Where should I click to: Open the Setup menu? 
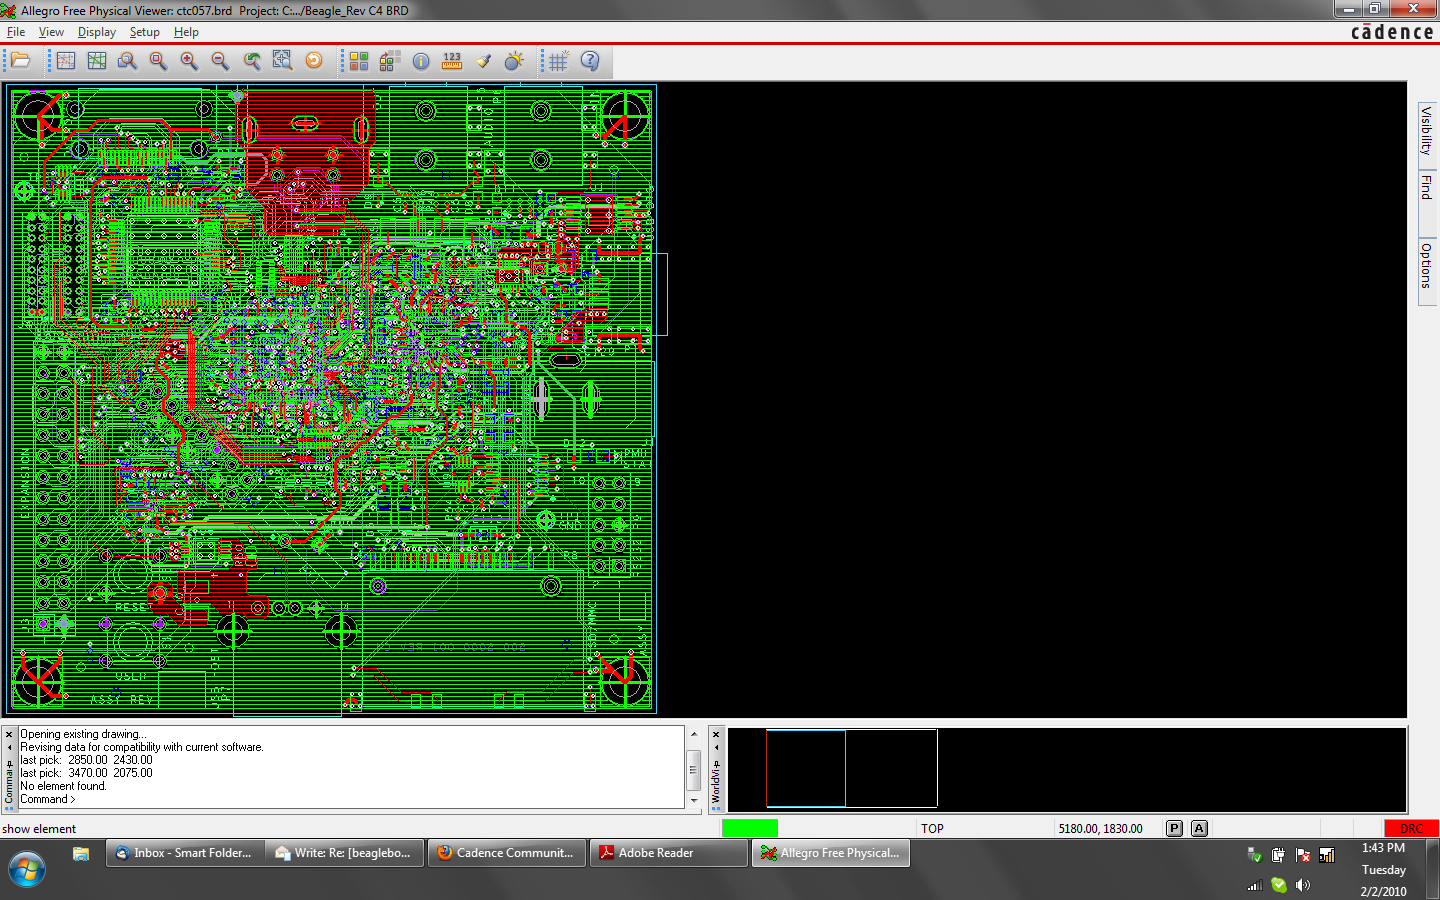click(145, 32)
